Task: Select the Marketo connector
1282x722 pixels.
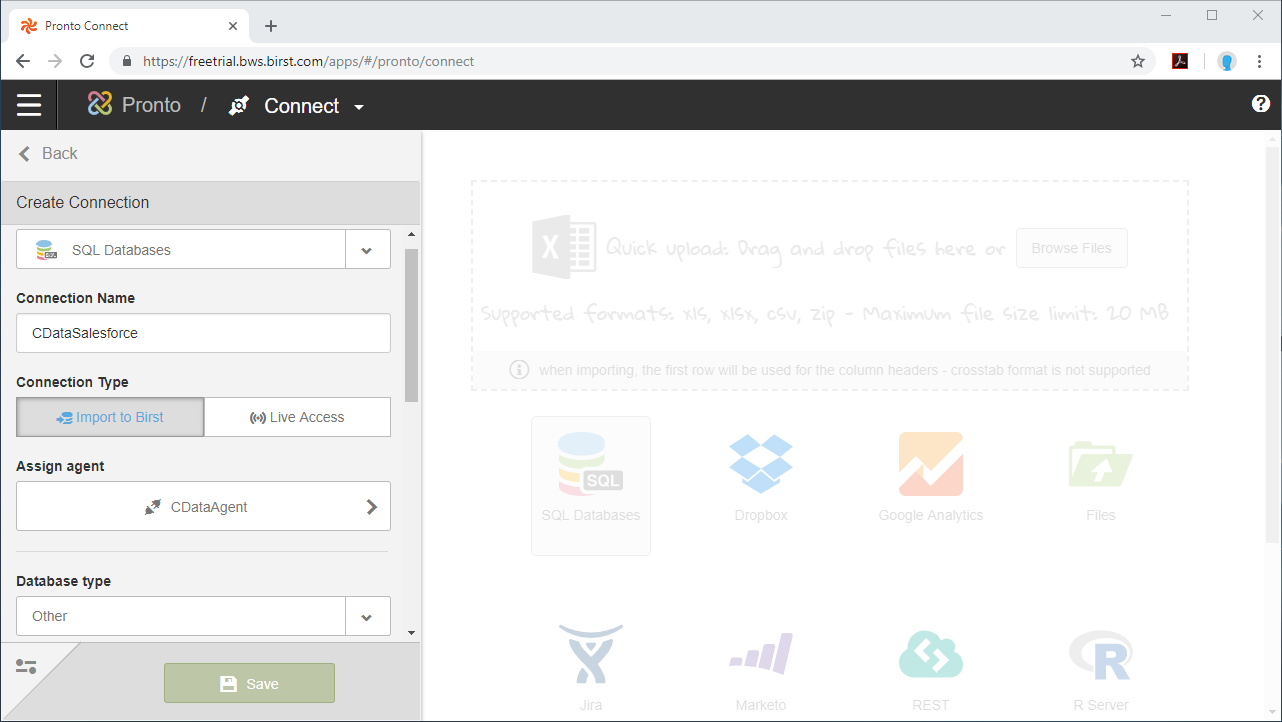Action: click(x=760, y=665)
